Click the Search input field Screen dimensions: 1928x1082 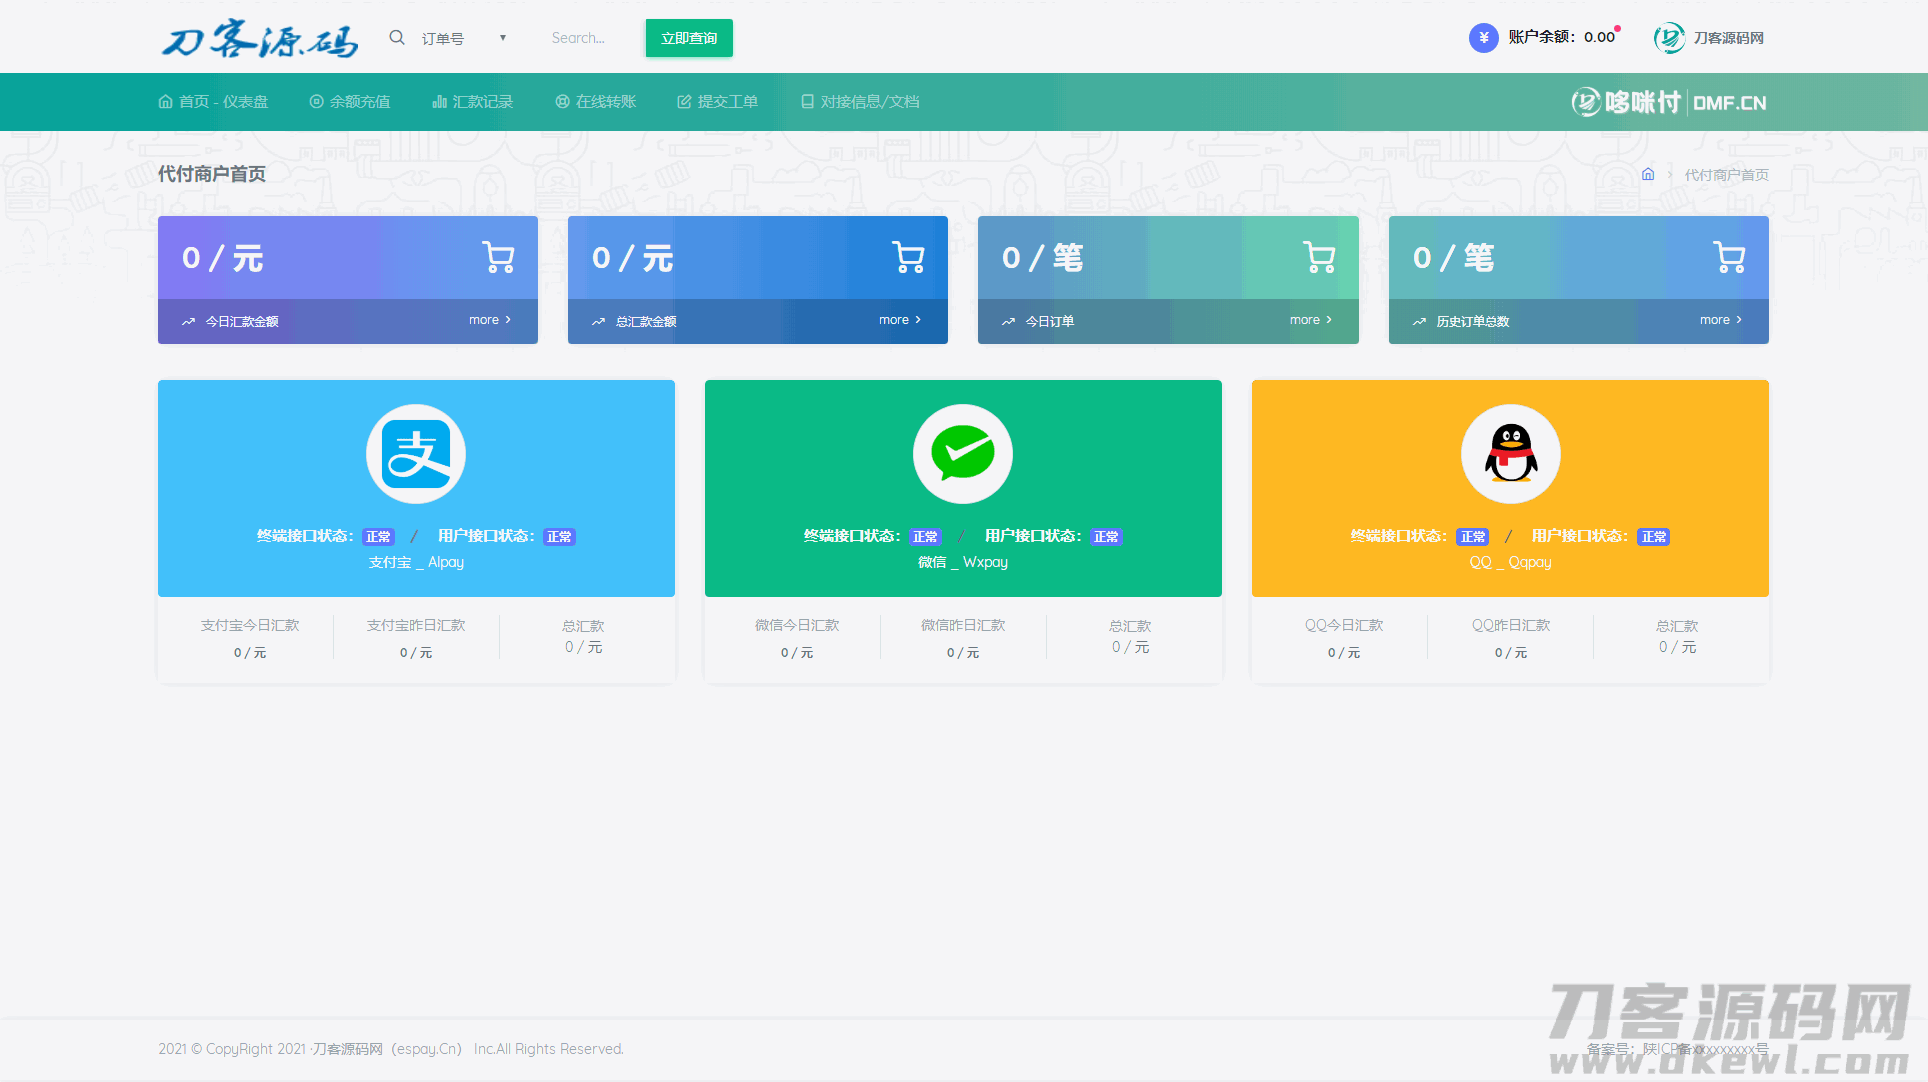click(580, 38)
